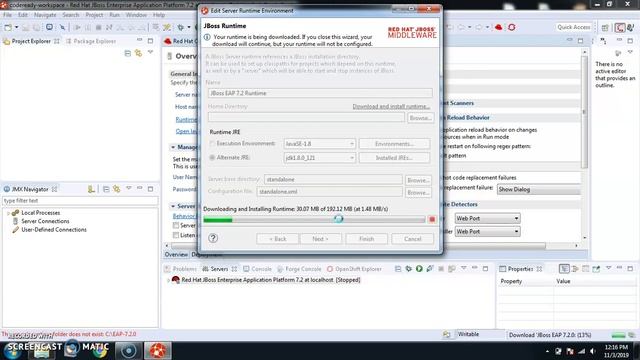The image size is (640, 360).
Task: Click the Name field with JBoss EAP 7.2 Runtime
Action: click(x=320, y=93)
